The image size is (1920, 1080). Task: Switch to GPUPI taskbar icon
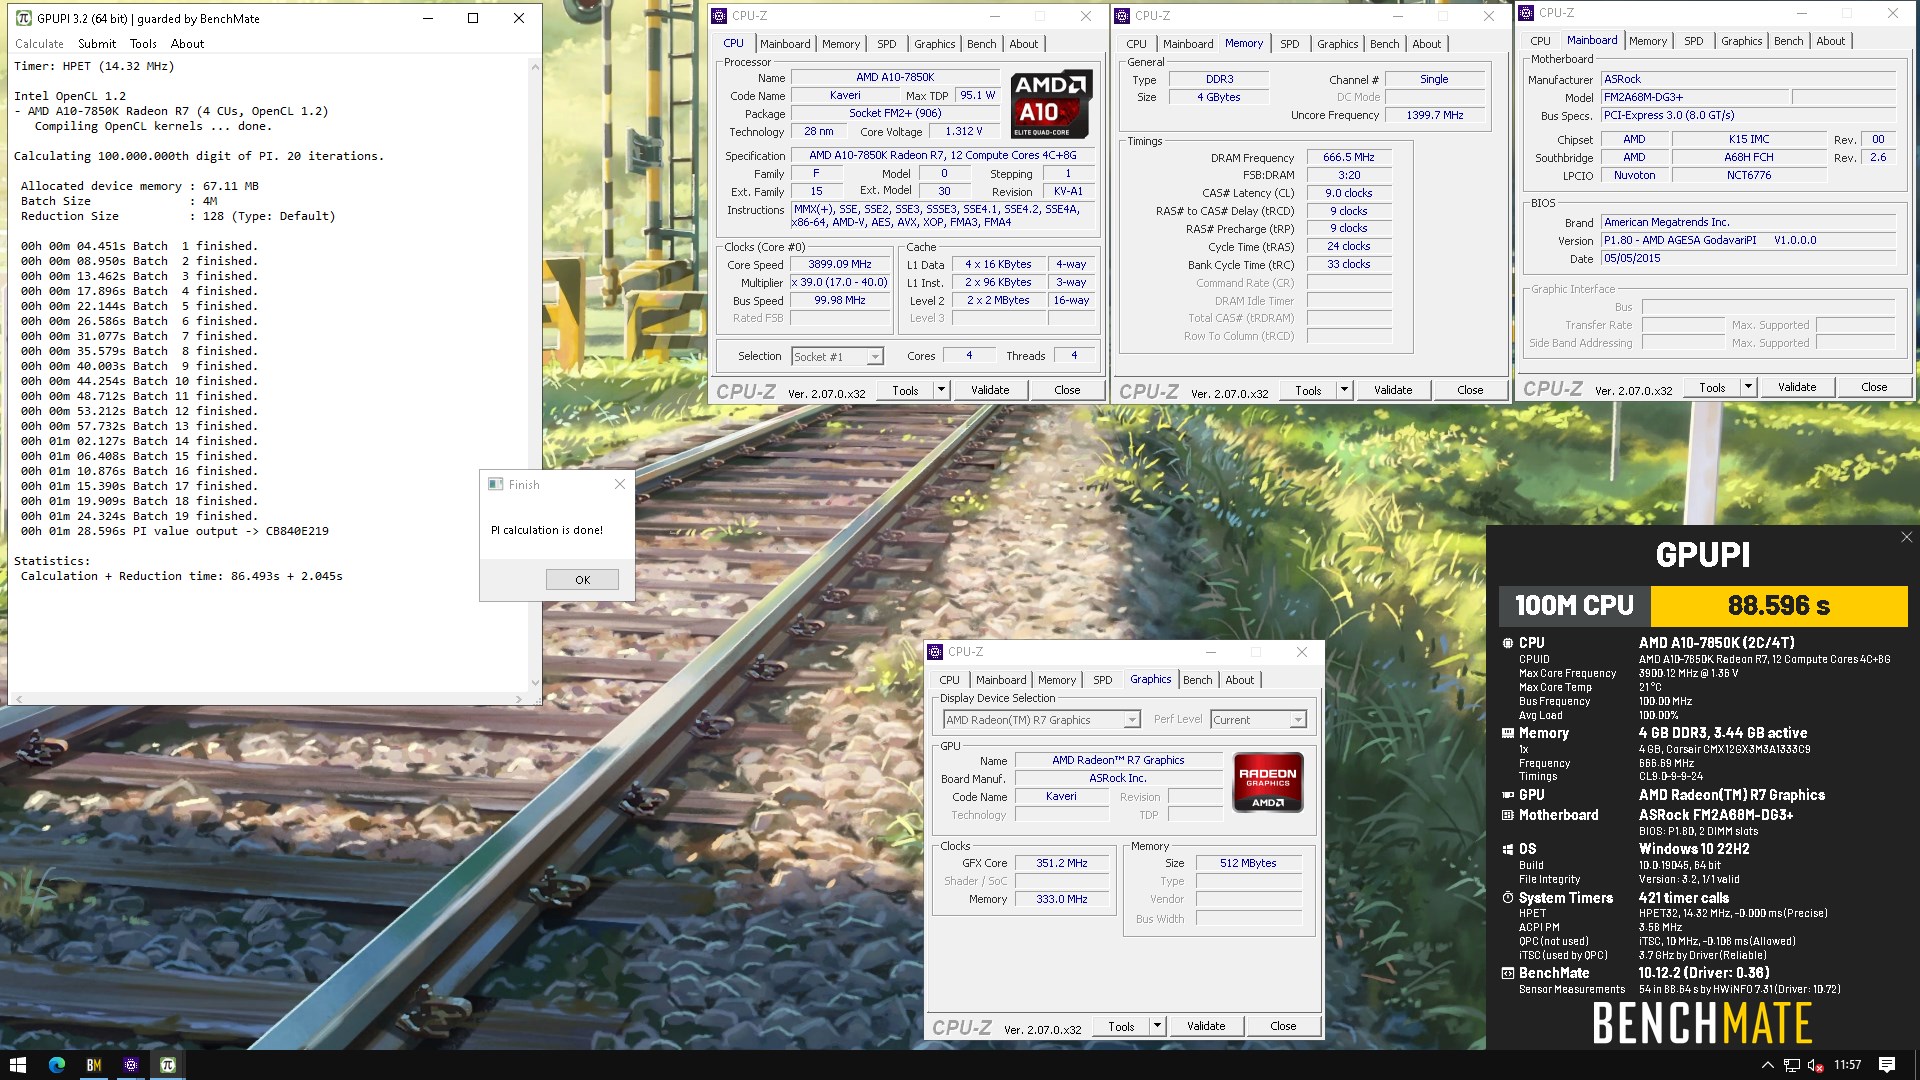(x=168, y=1065)
